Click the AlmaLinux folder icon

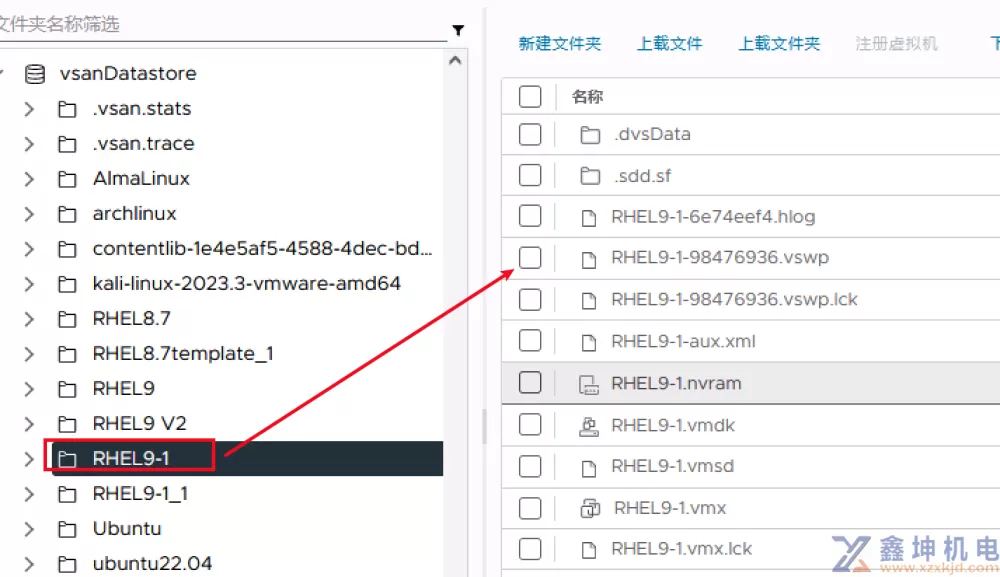click(x=67, y=179)
